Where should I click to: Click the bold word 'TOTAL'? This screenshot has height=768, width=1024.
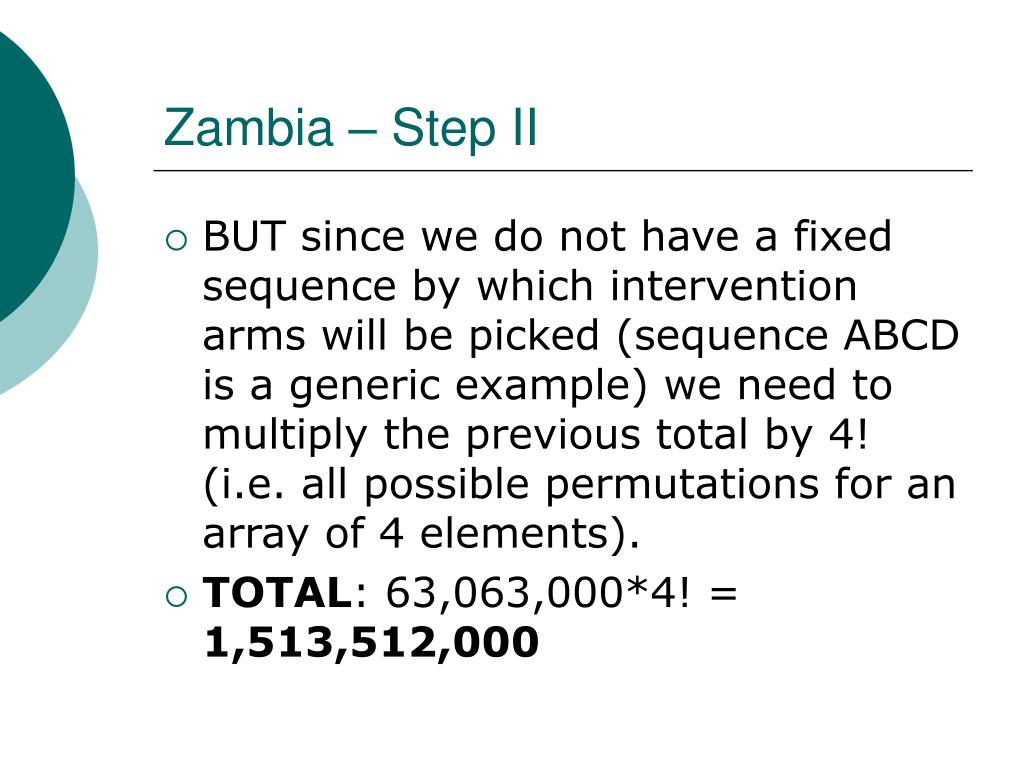278,592
